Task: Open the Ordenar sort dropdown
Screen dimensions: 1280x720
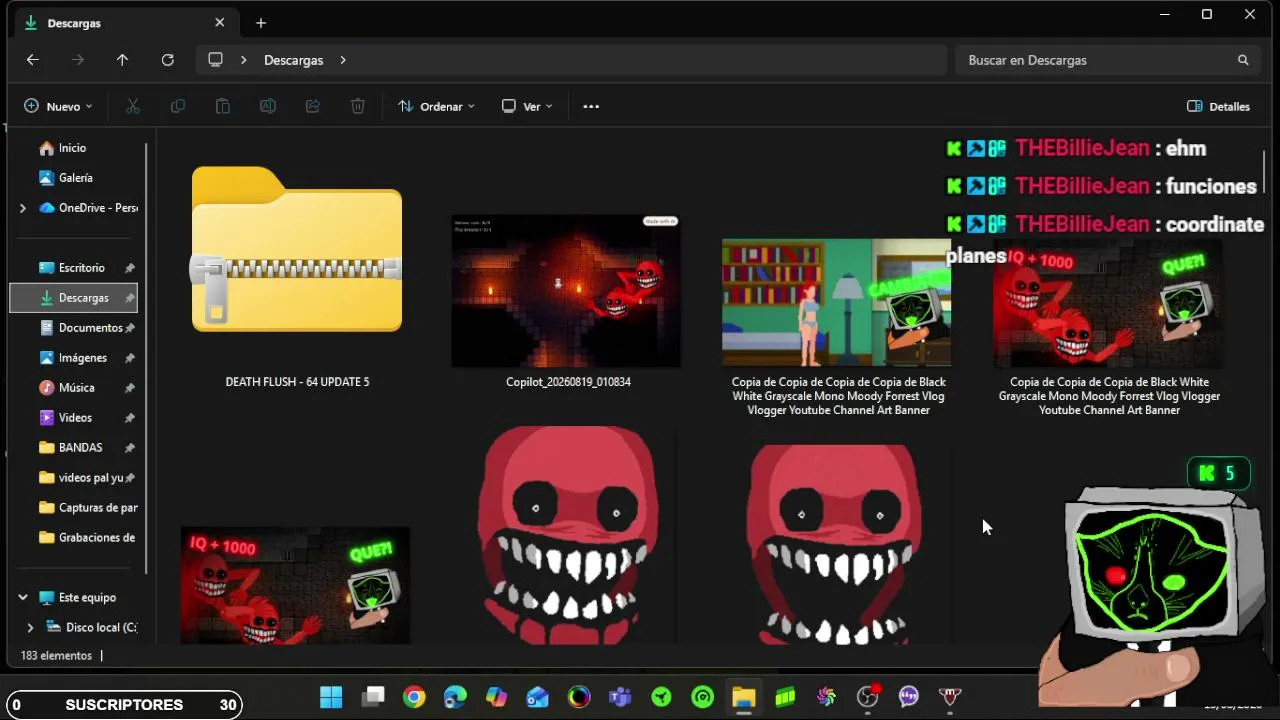Action: click(436, 106)
